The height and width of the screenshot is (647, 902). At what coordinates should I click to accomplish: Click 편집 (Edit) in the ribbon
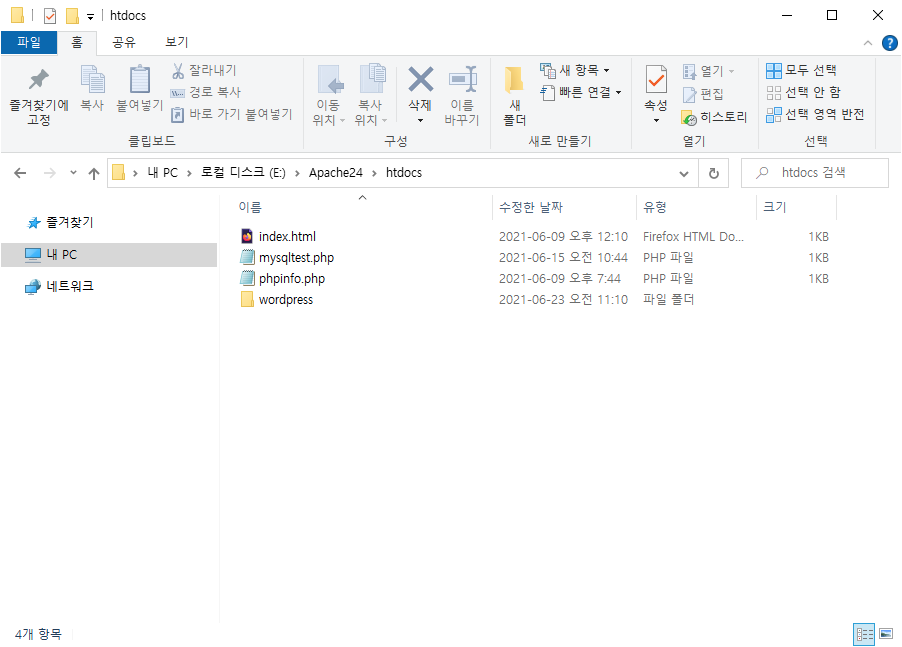(x=703, y=94)
